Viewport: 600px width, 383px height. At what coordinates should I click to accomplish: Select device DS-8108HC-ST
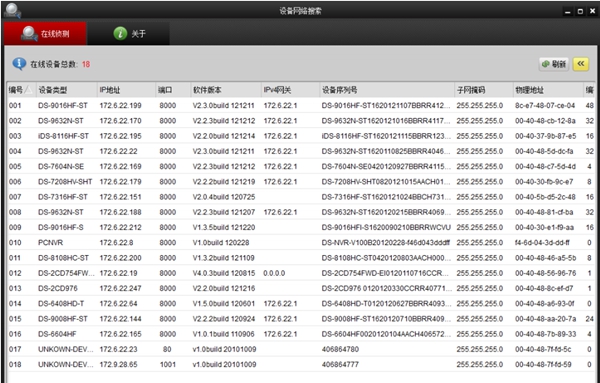[64, 258]
